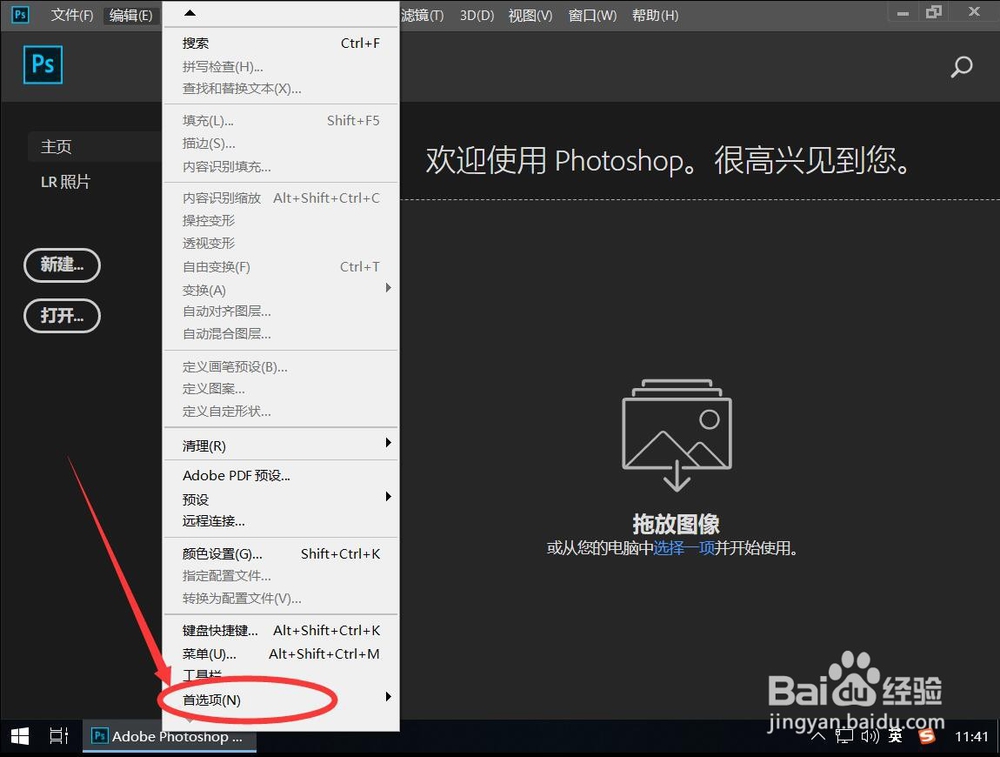Open the 滤镜(T) menu
1000x757 pixels.
[x=422, y=15]
